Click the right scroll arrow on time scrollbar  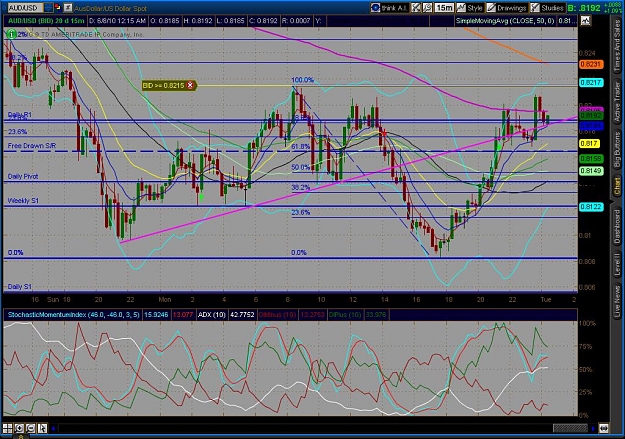point(593,429)
